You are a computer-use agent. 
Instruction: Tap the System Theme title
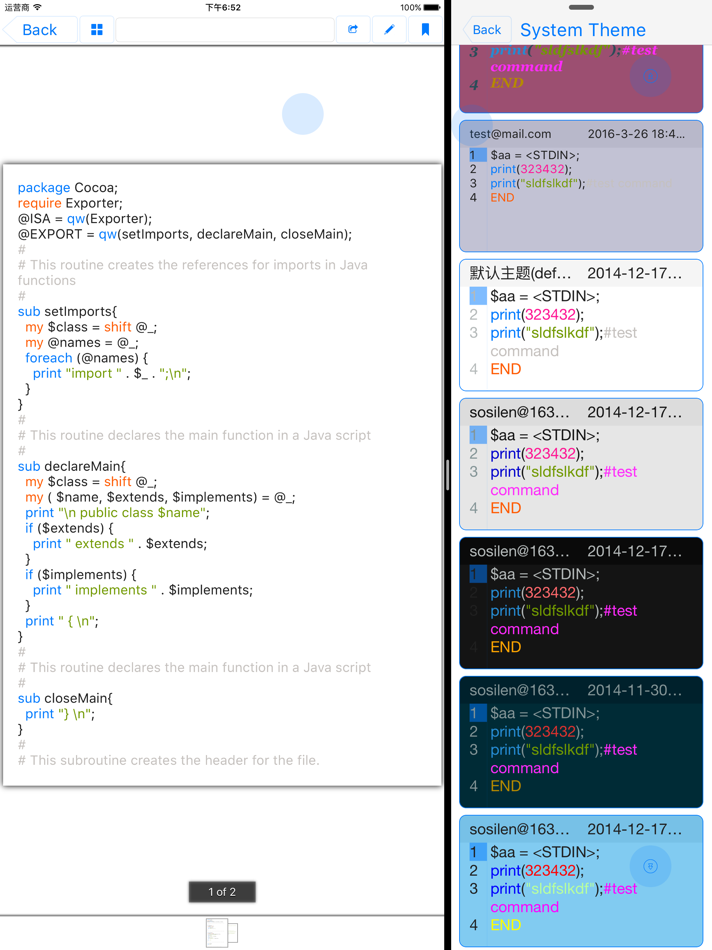583,30
